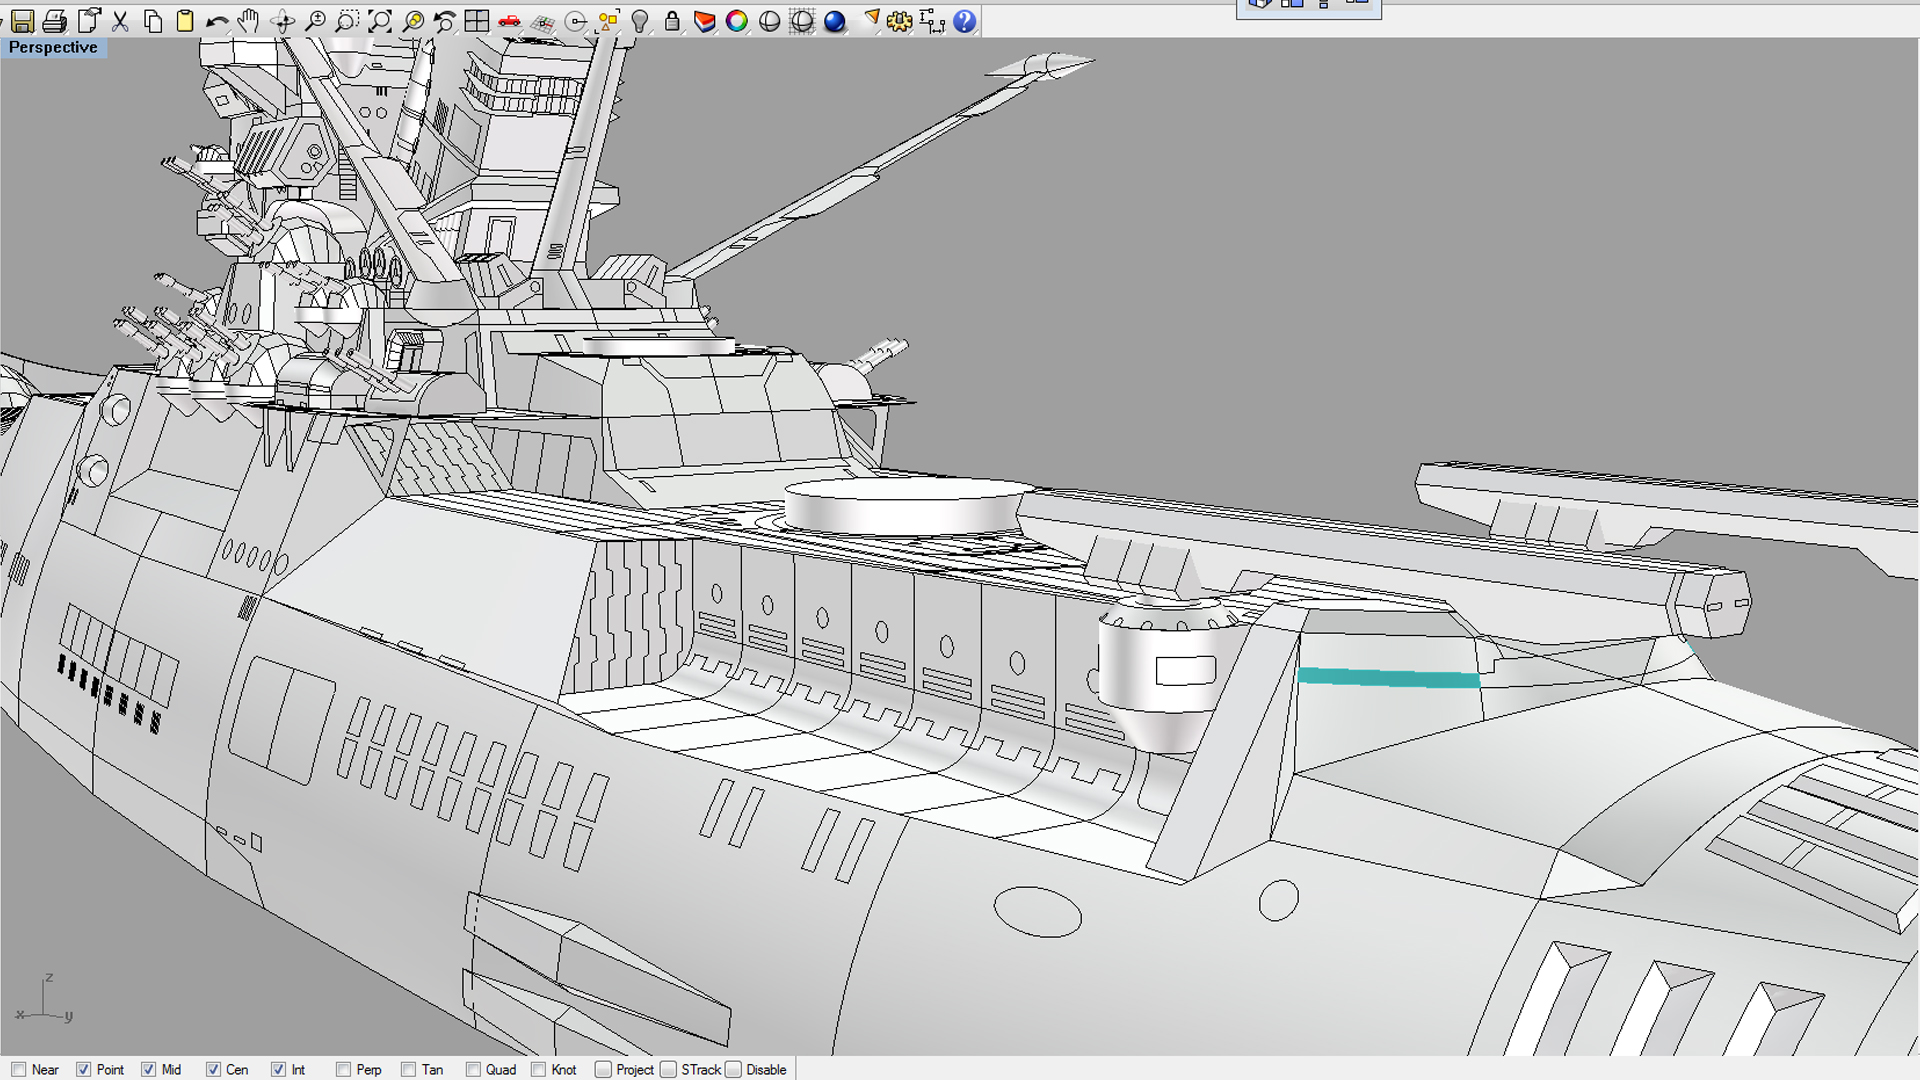
Task: Click the Print icon
Action: point(55,21)
